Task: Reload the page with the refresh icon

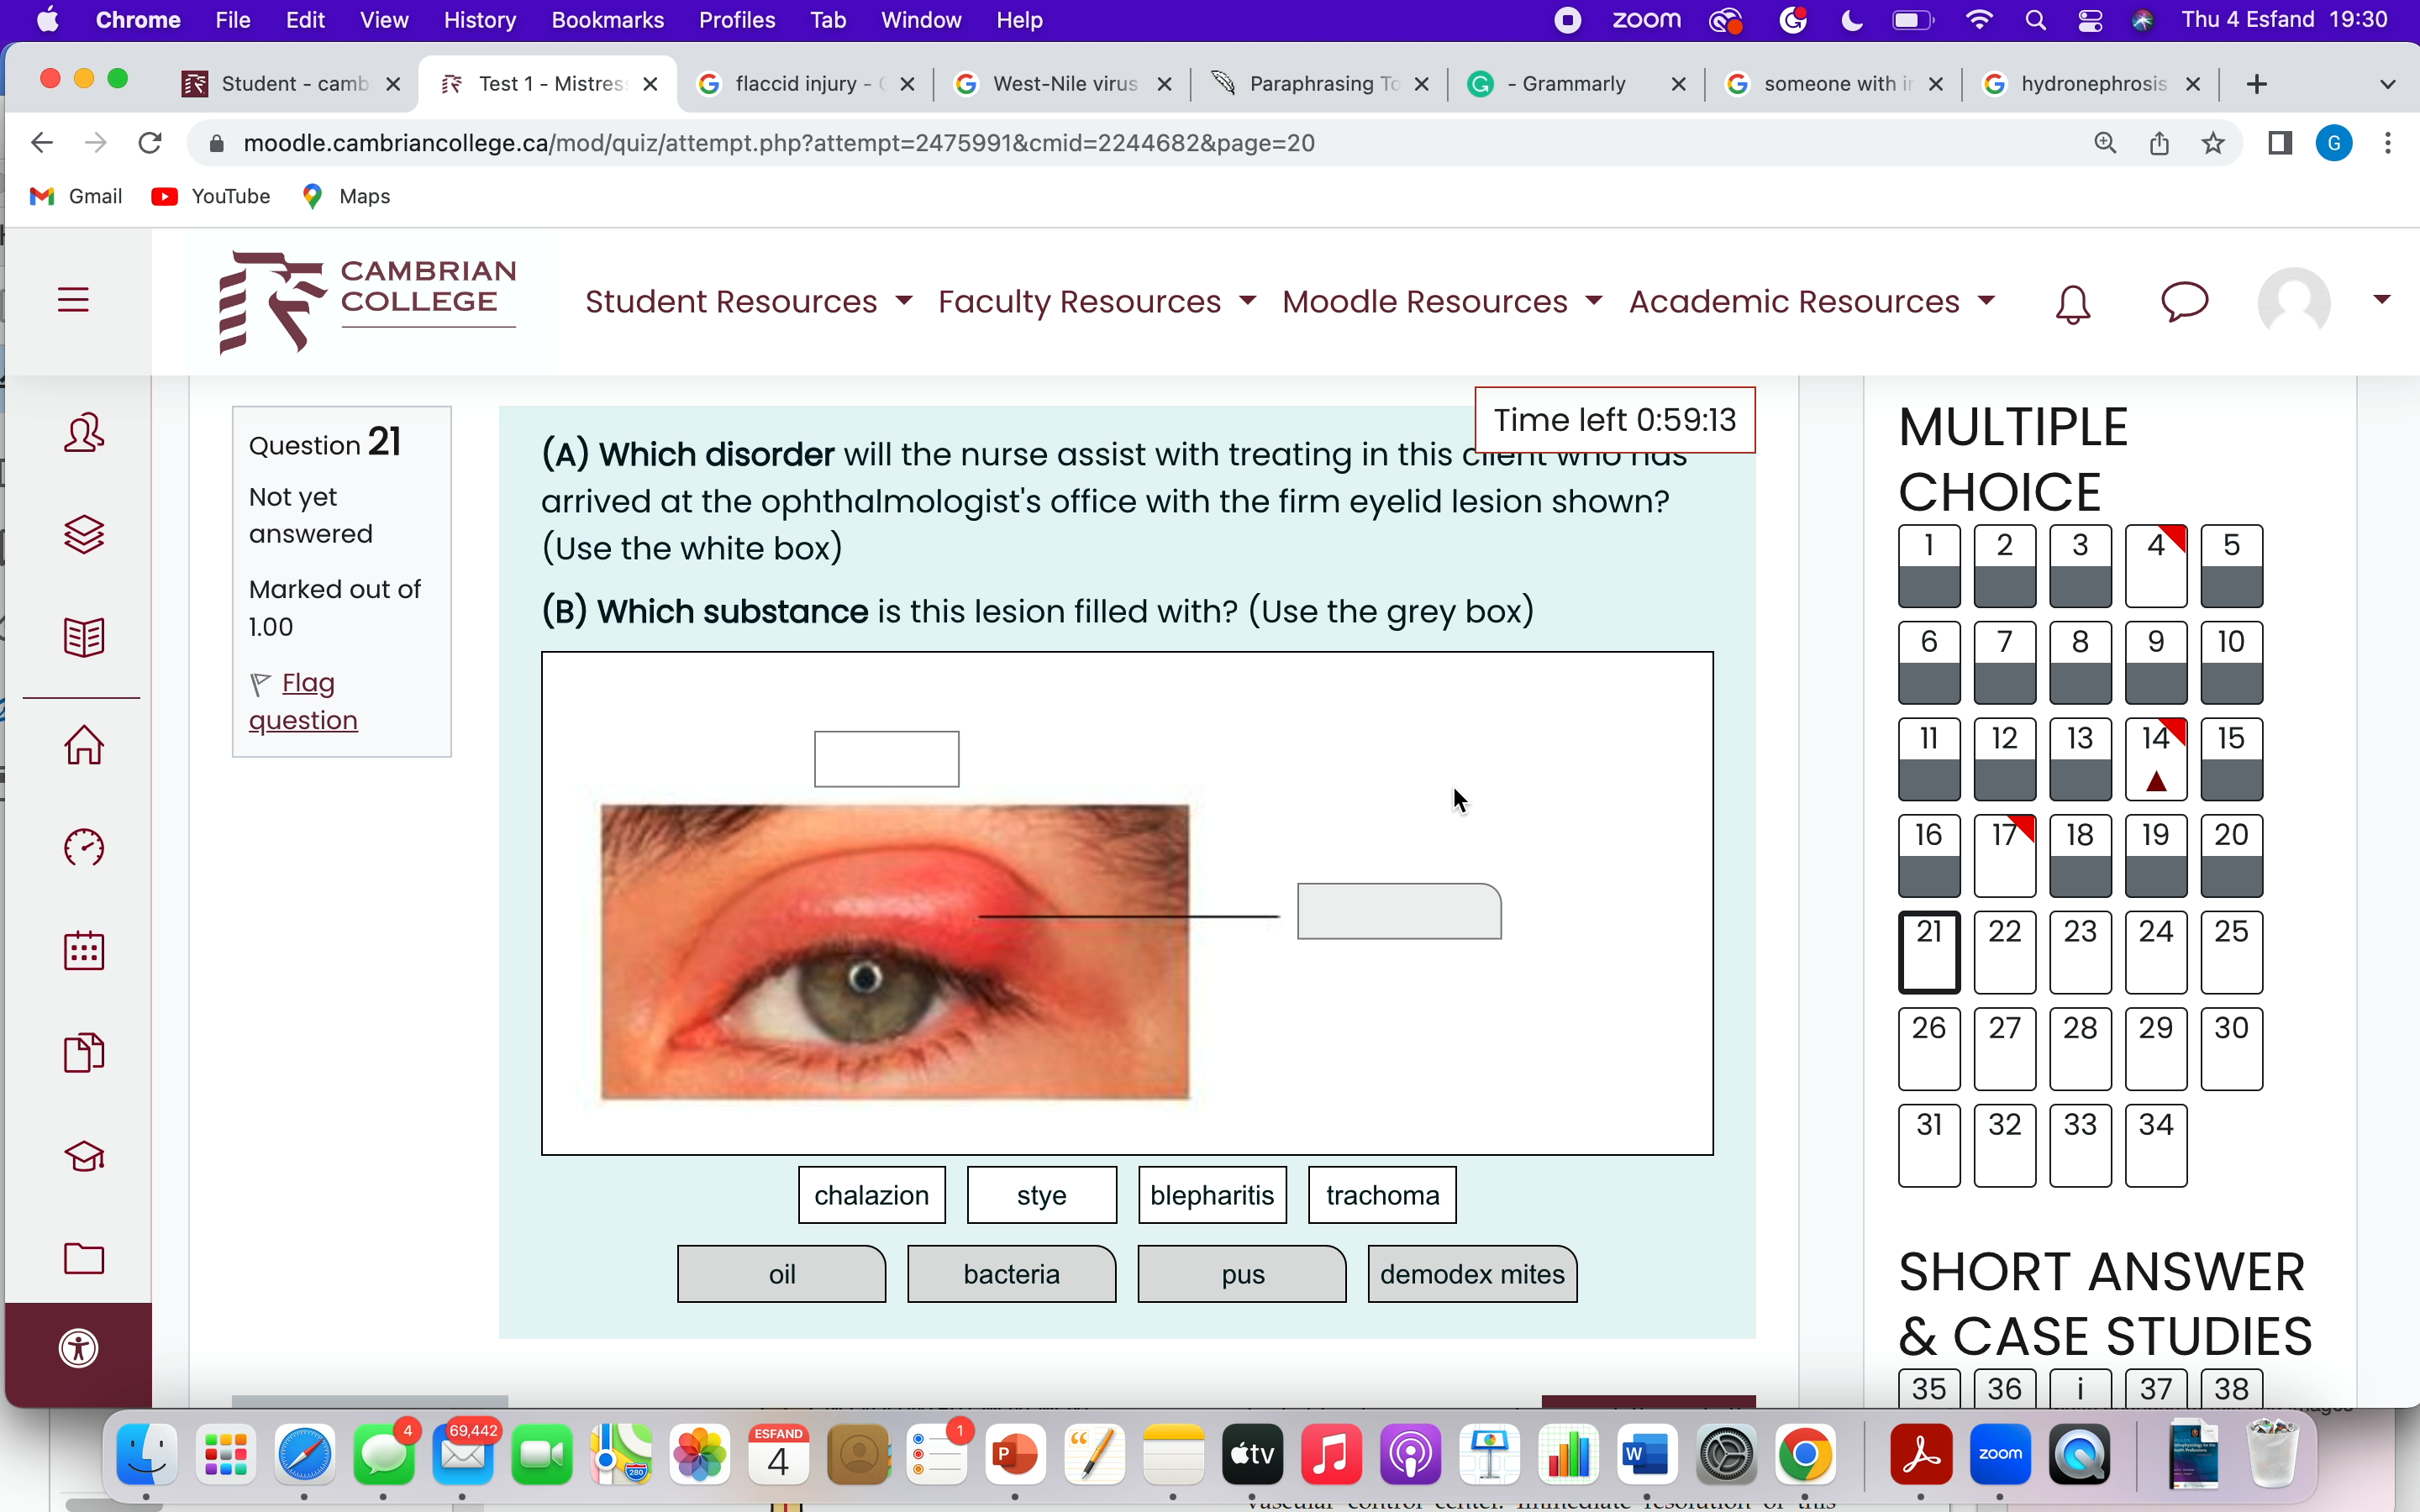Action: [150, 143]
